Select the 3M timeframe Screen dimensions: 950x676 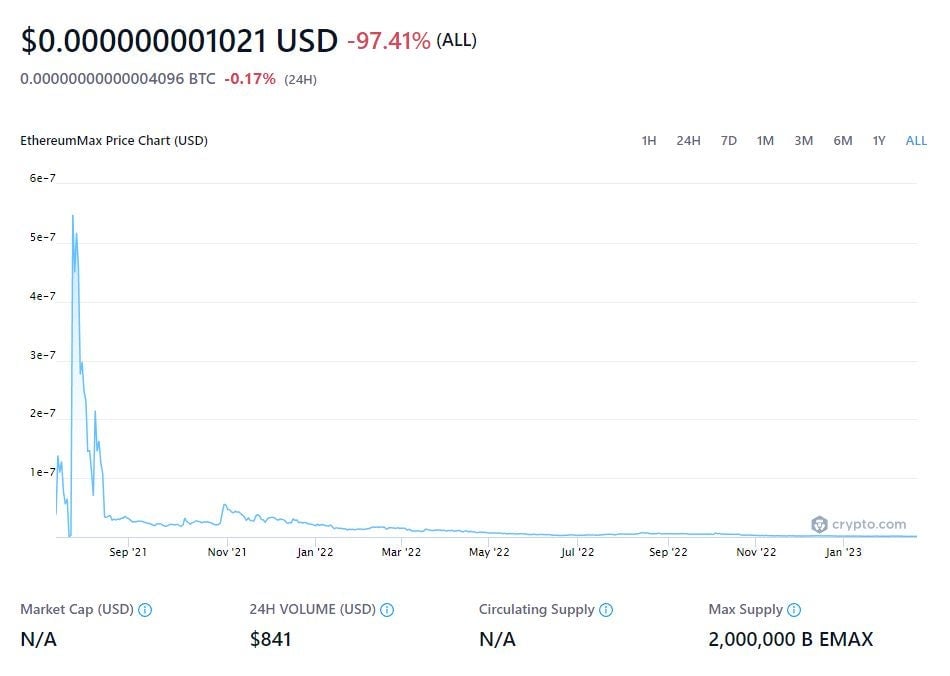tap(803, 141)
